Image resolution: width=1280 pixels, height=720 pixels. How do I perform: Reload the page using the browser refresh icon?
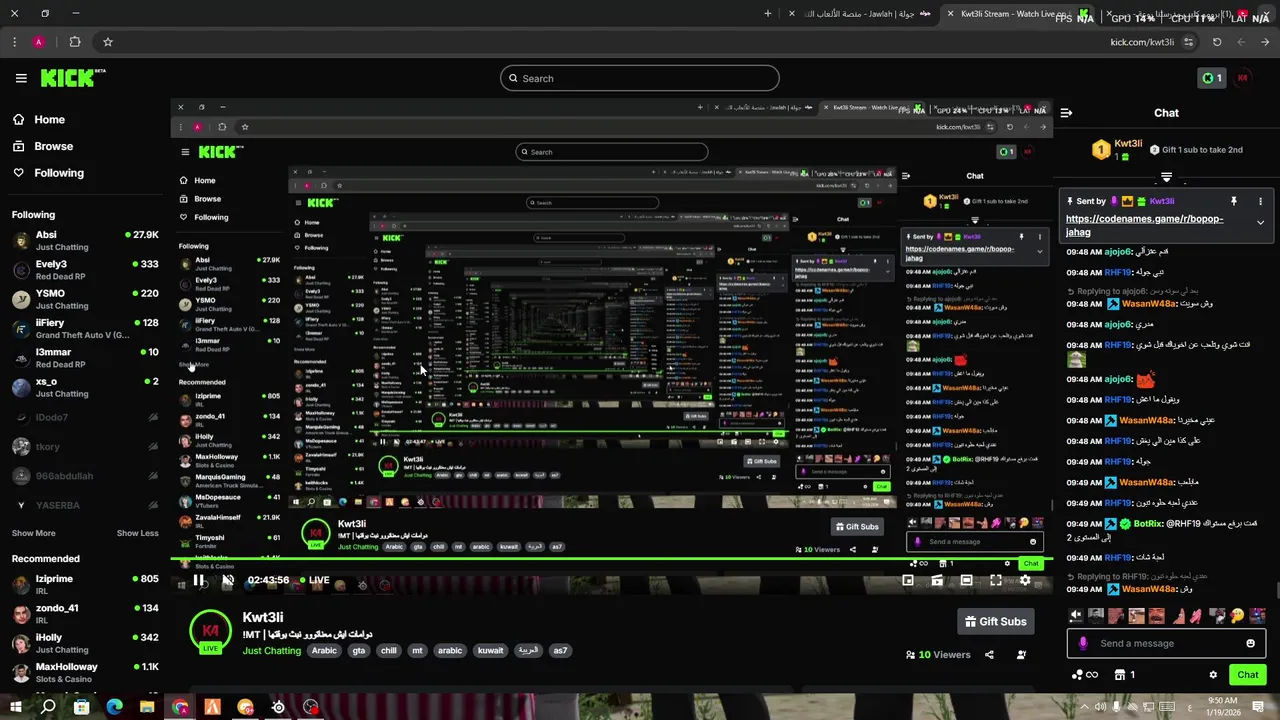(1217, 42)
